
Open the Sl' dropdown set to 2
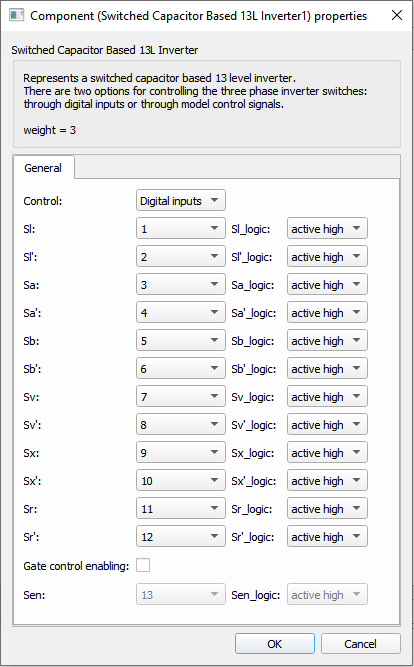[x=181, y=257]
